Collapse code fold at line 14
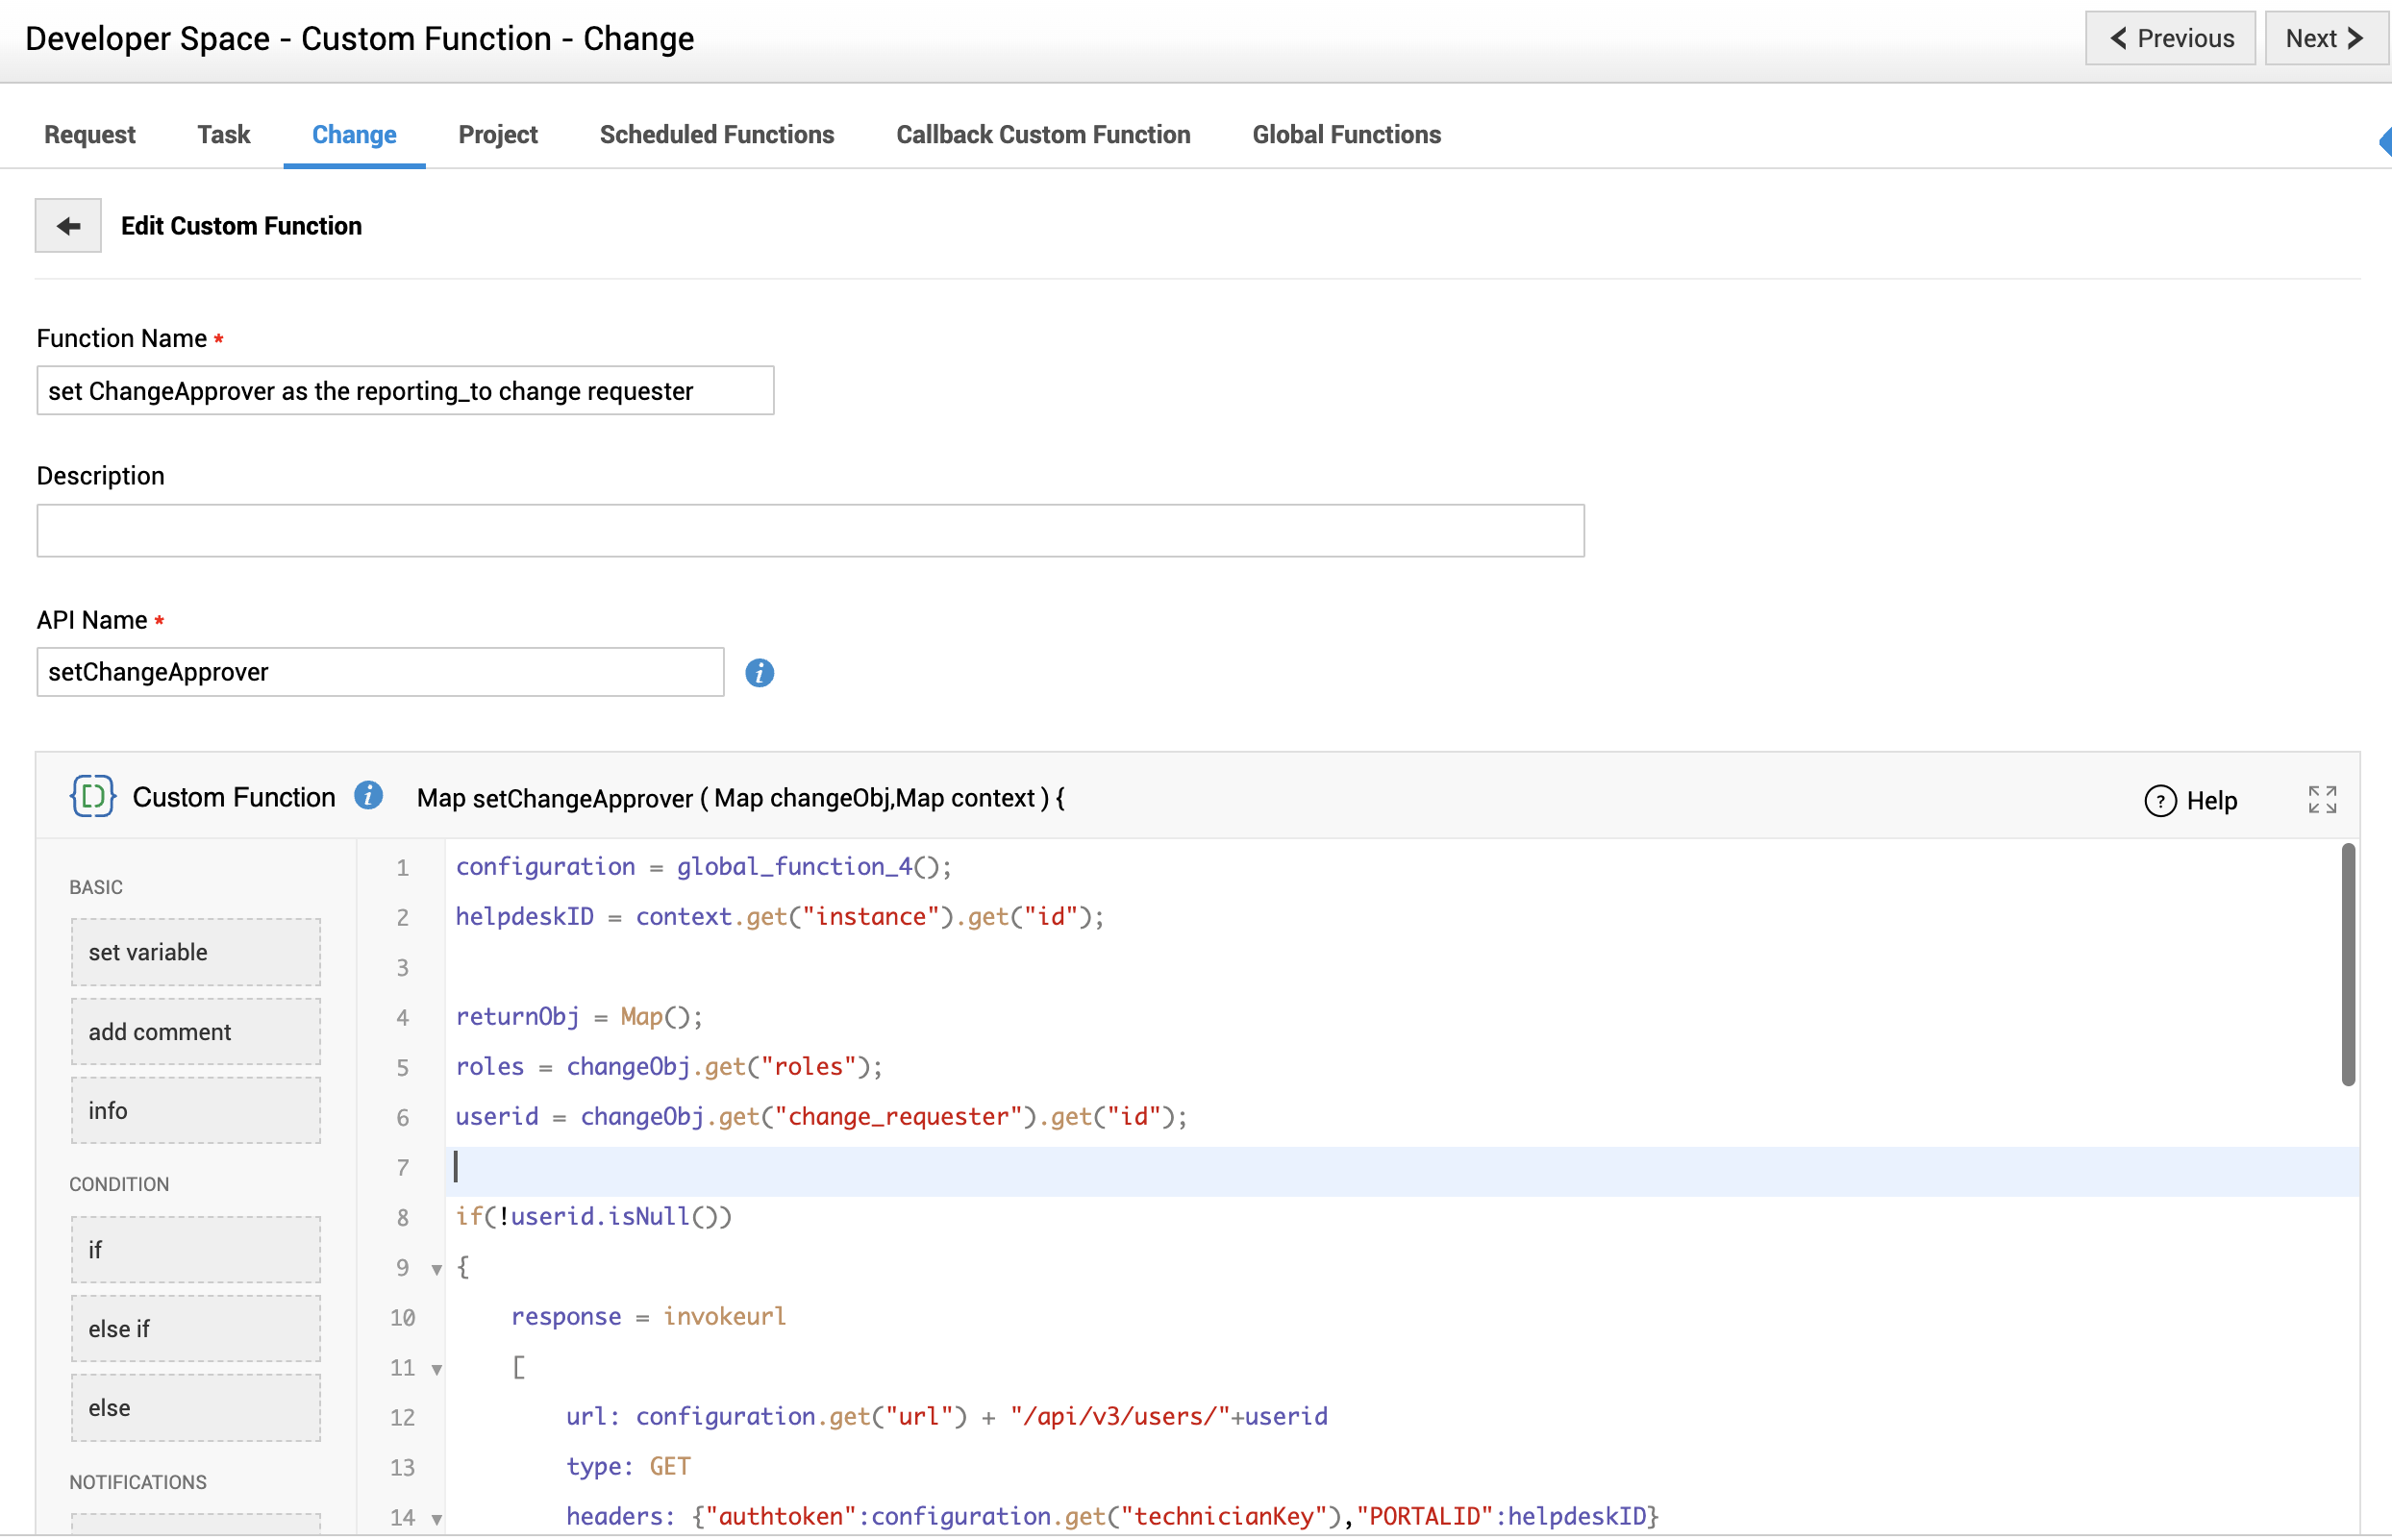This screenshot has width=2392, height=1540. click(x=437, y=1519)
